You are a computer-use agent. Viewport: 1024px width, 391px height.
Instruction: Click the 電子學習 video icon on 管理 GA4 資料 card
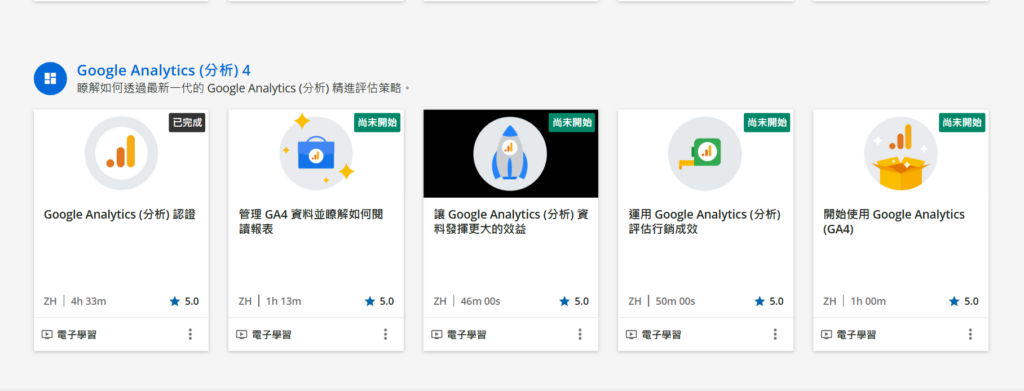pyautogui.click(x=242, y=334)
